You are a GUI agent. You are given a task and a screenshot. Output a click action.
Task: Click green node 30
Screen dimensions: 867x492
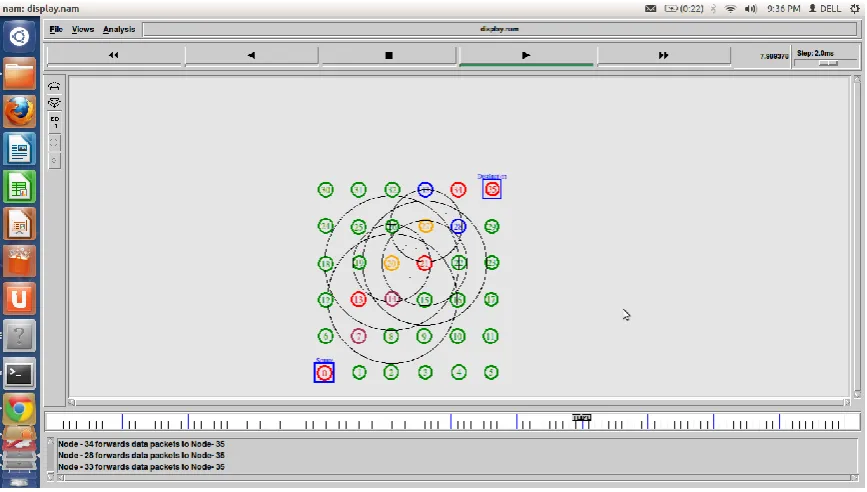[326, 190]
